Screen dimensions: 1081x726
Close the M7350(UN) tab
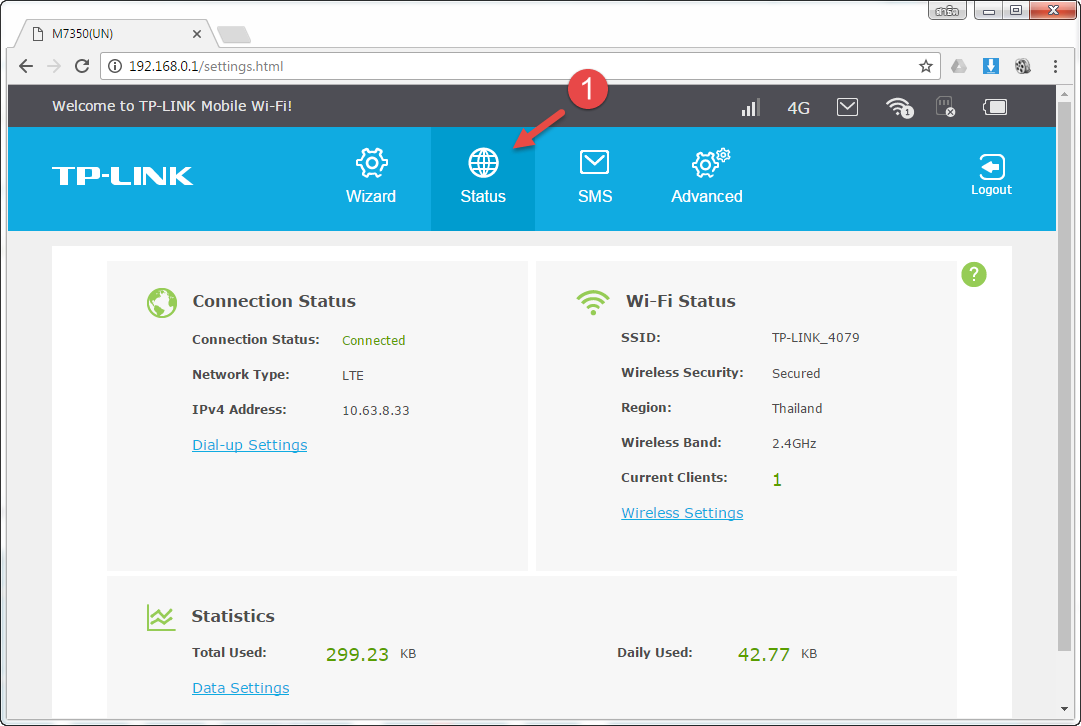(196, 34)
